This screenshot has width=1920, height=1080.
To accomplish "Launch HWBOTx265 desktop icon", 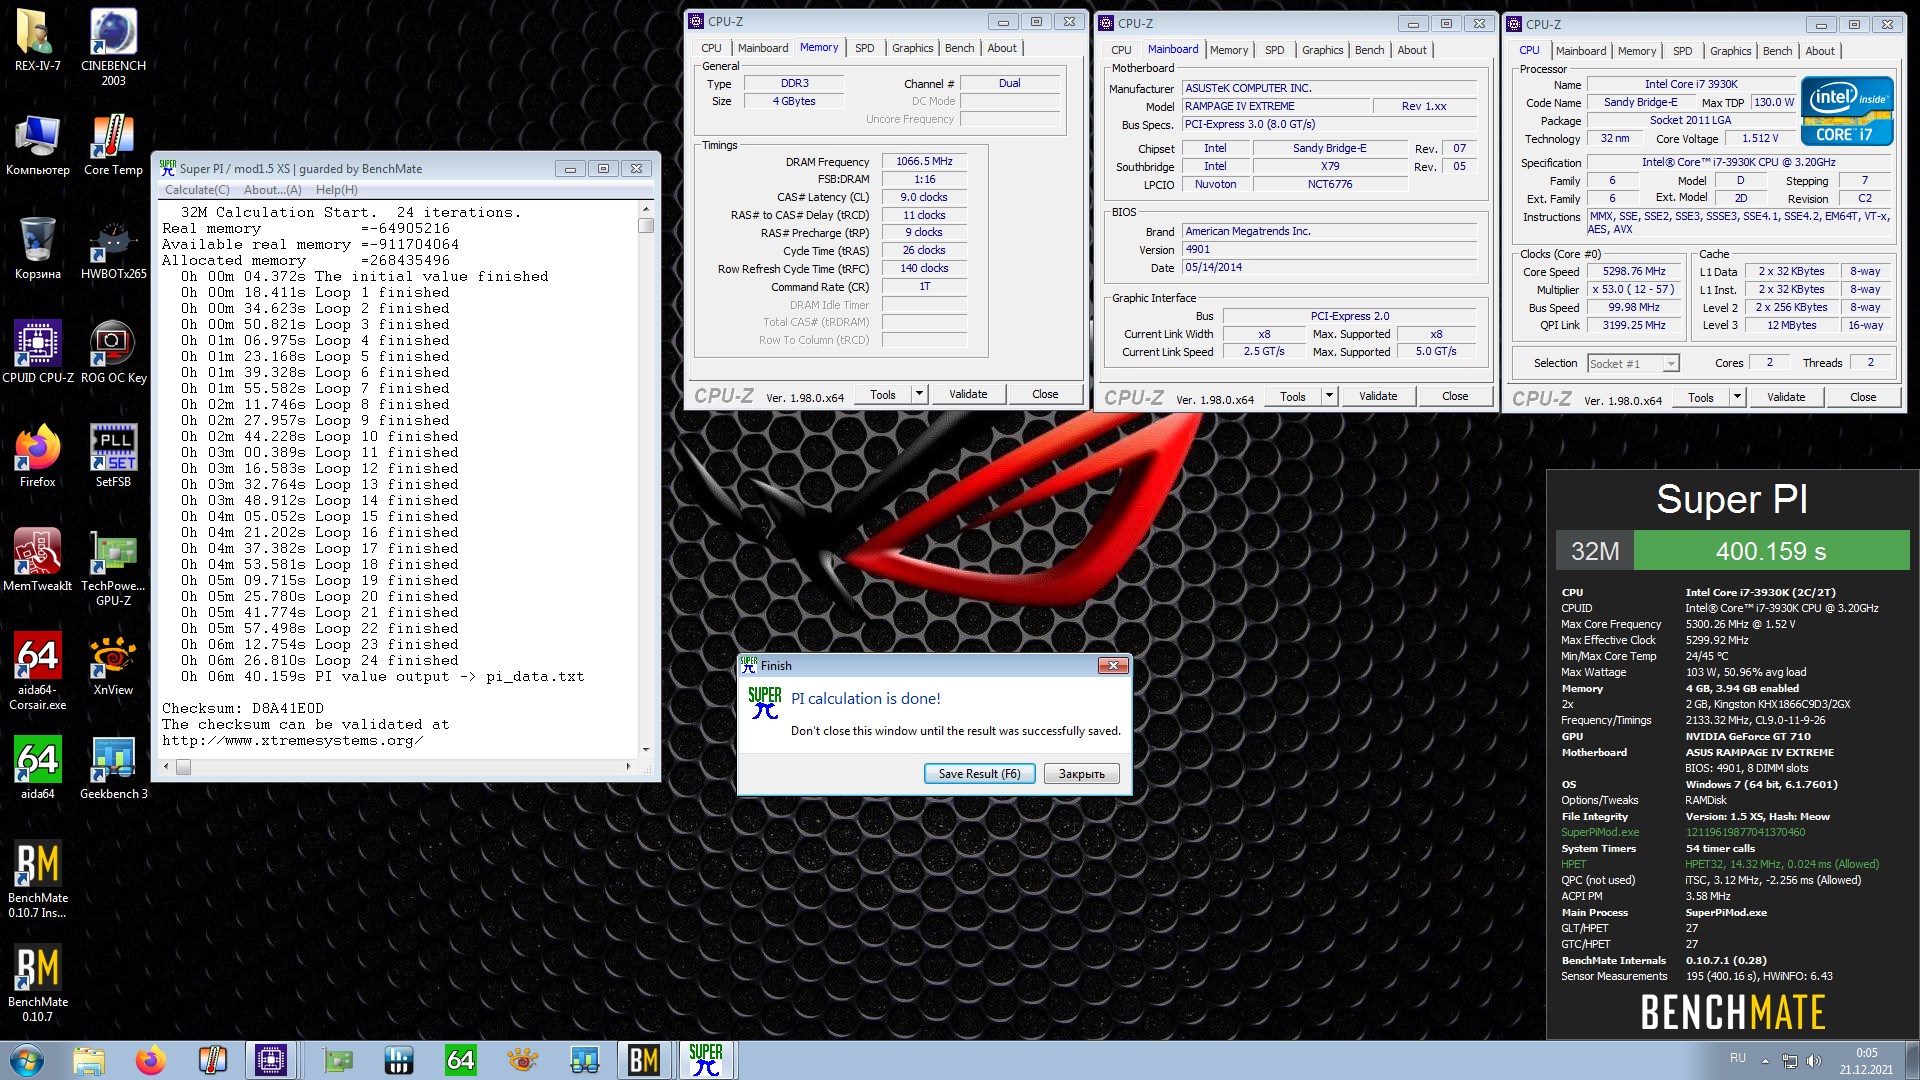I will (x=113, y=248).
